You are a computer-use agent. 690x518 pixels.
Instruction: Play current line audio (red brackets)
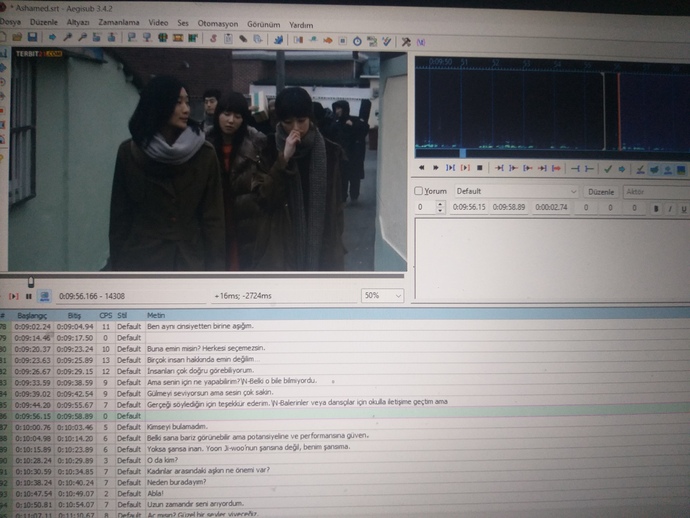pyautogui.click(x=465, y=168)
